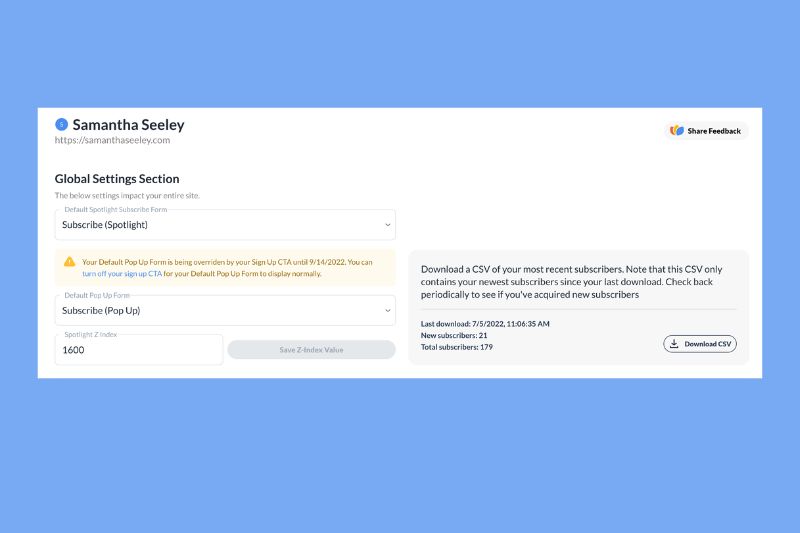Click the blue avatar icon beside Samantha Seeley
800x533 pixels.
[x=61, y=124]
